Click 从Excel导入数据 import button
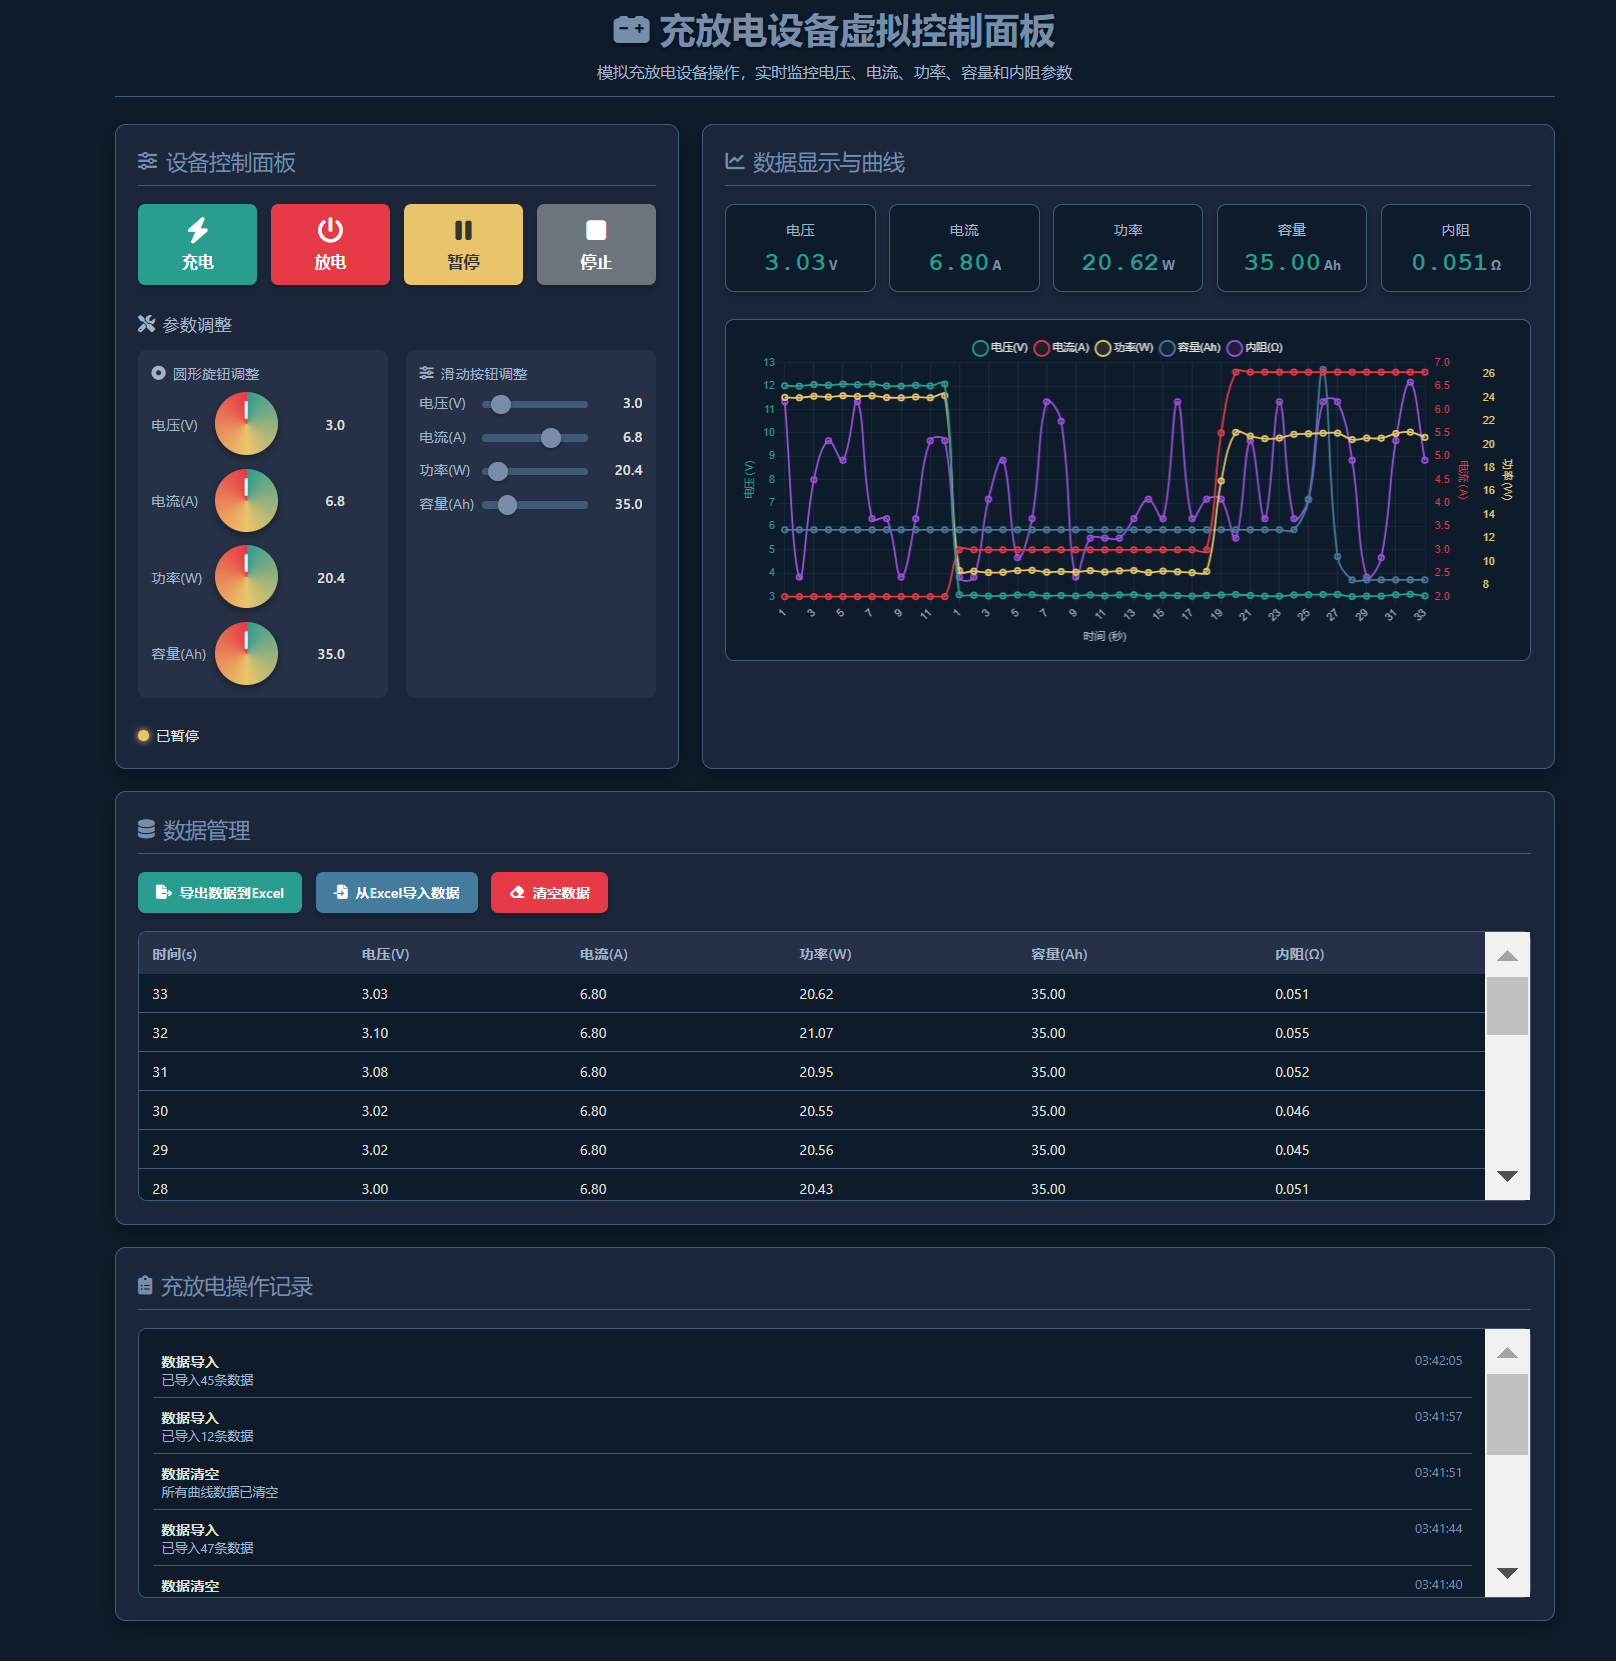The height and width of the screenshot is (1661, 1616). click(x=397, y=893)
